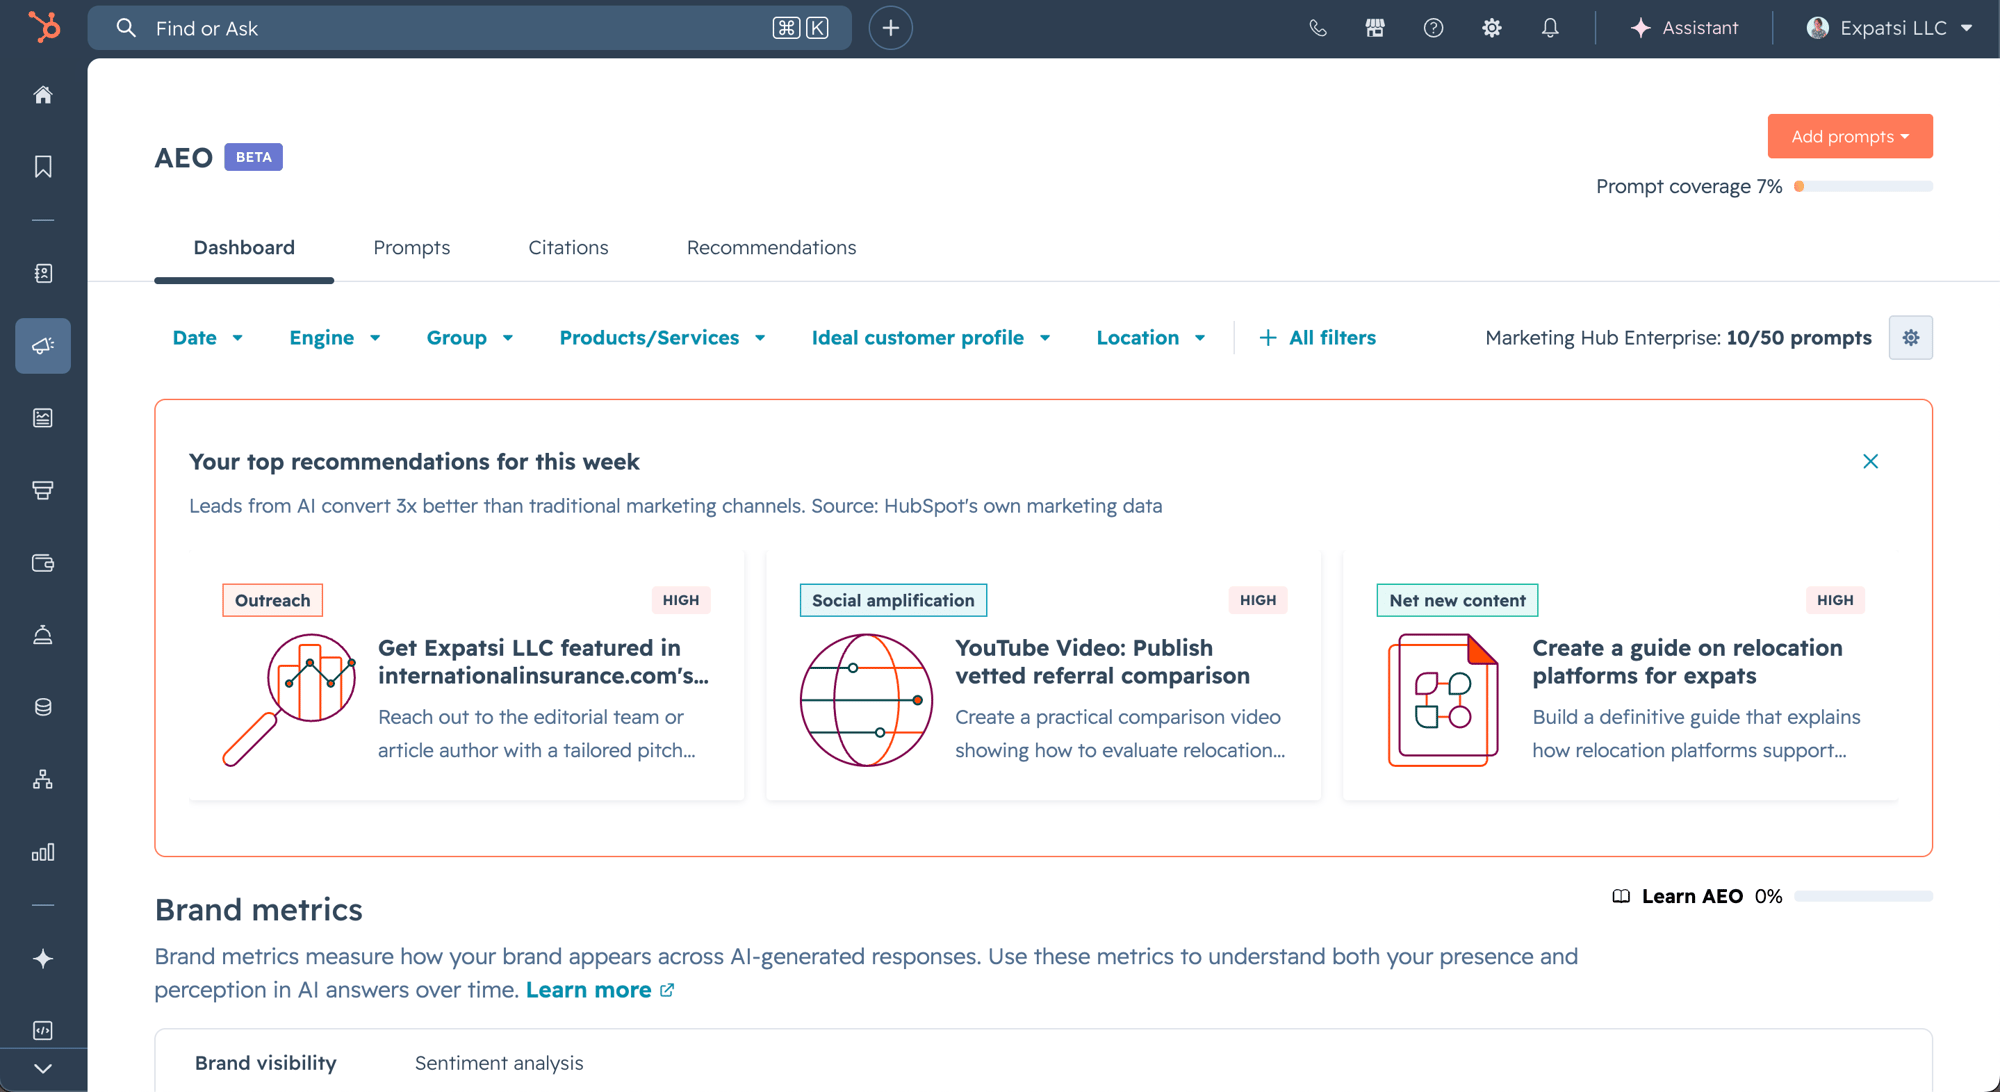Open the Expatsi LLC account menu
Screen dimensions: 2000x1092
pos(1890,28)
